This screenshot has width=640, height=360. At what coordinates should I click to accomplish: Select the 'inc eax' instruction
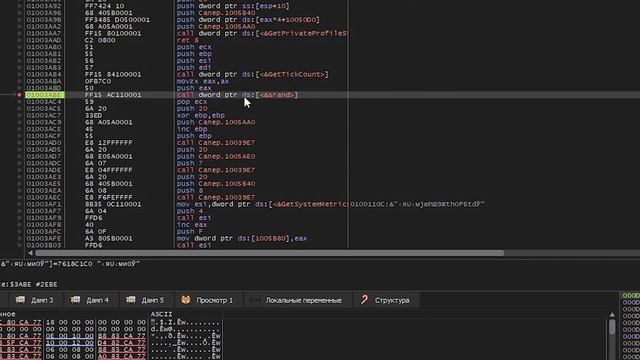pos(192,225)
